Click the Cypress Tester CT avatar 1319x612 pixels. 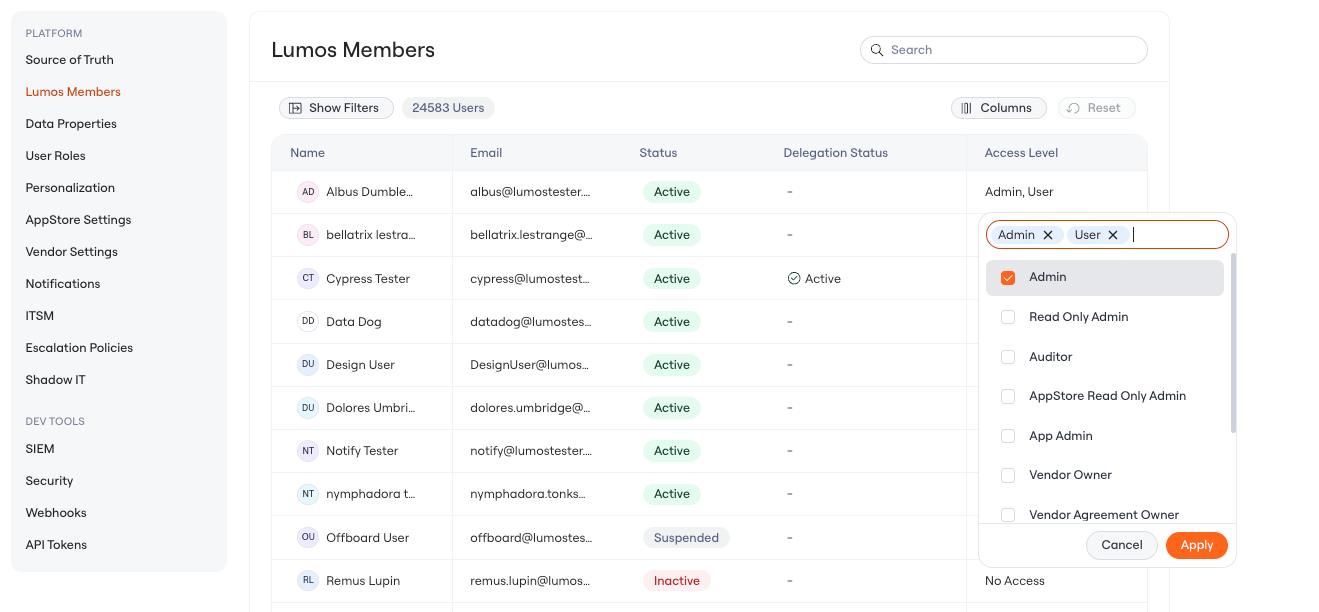coord(308,278)
